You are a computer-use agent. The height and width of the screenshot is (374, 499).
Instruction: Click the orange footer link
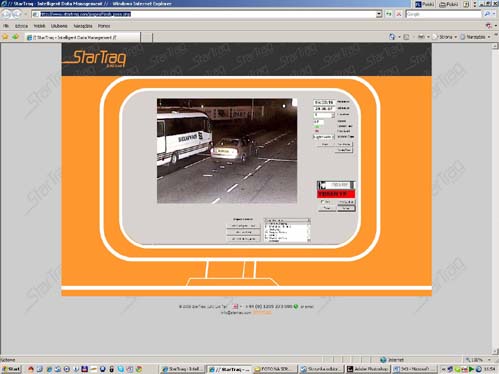click(x=263, y=313)
